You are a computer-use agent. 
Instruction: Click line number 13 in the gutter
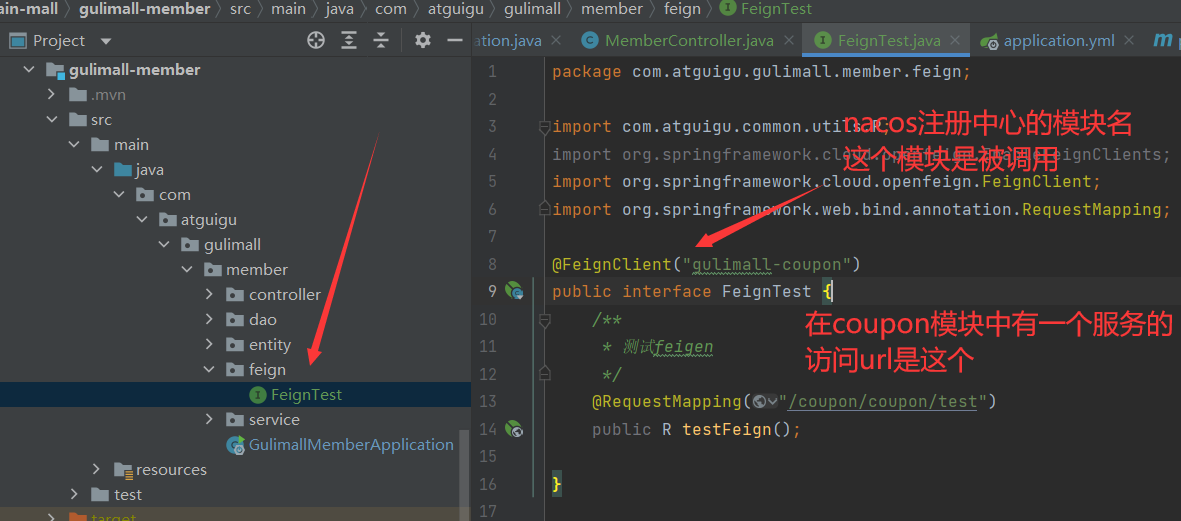click(x=488, y=401)
